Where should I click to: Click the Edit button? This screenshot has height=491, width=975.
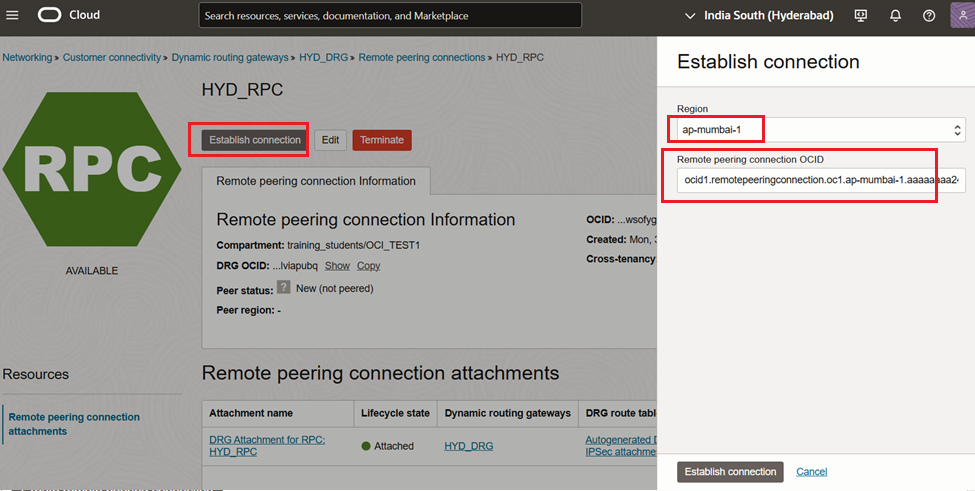(x=330, y=140)
